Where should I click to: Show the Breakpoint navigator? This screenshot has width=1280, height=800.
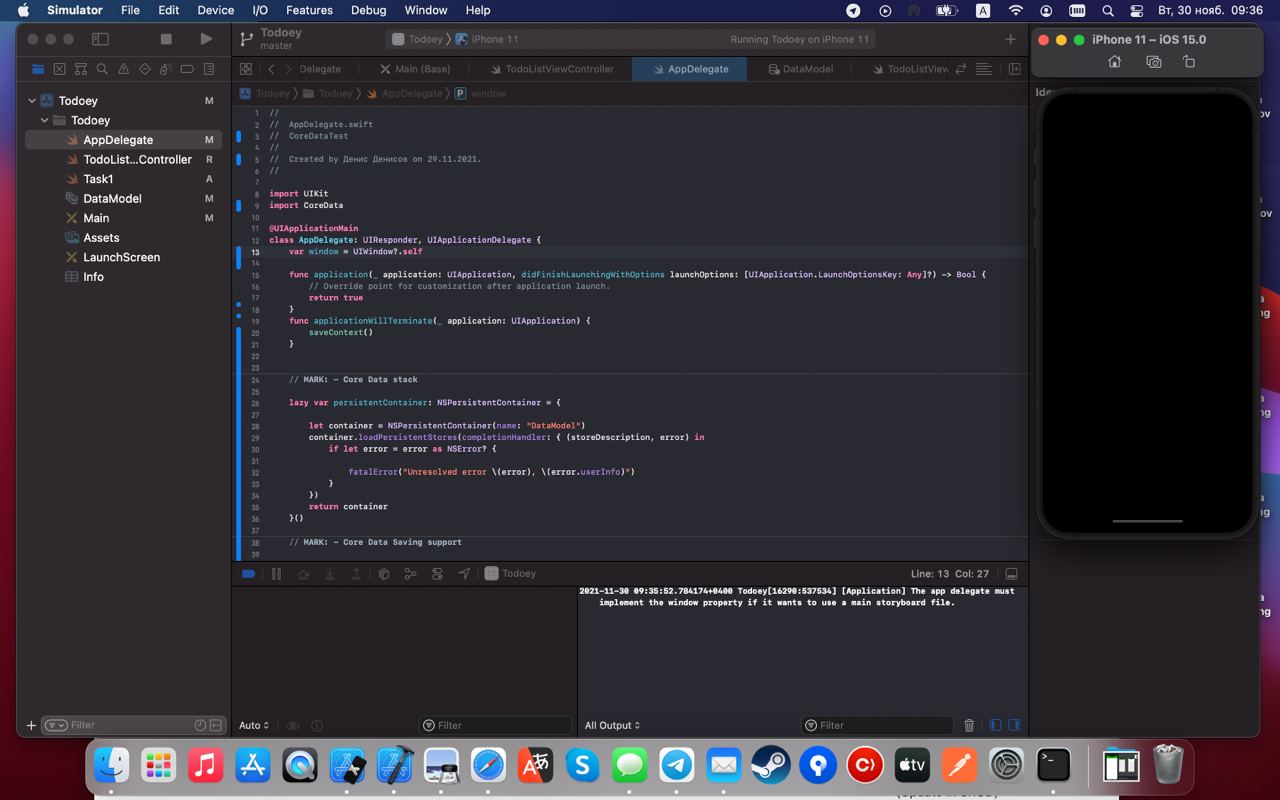[x=187, y=69]
